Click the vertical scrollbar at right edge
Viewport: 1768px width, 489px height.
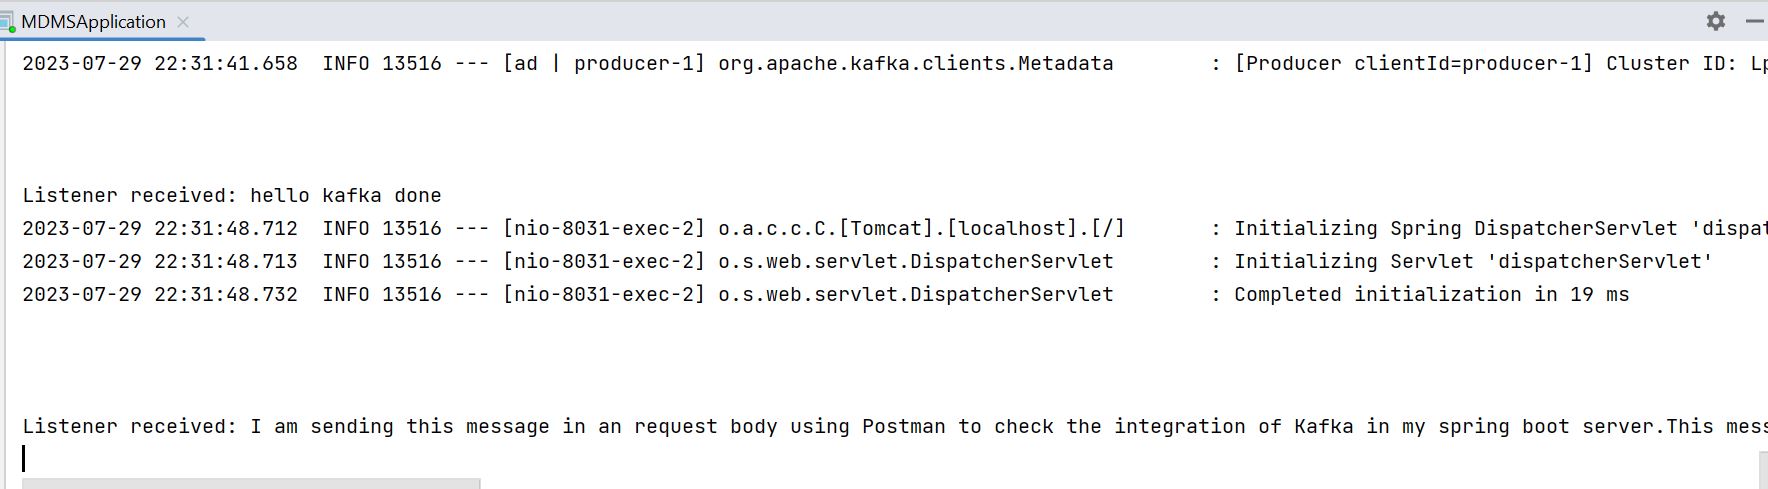click(x=1763, y=470)
